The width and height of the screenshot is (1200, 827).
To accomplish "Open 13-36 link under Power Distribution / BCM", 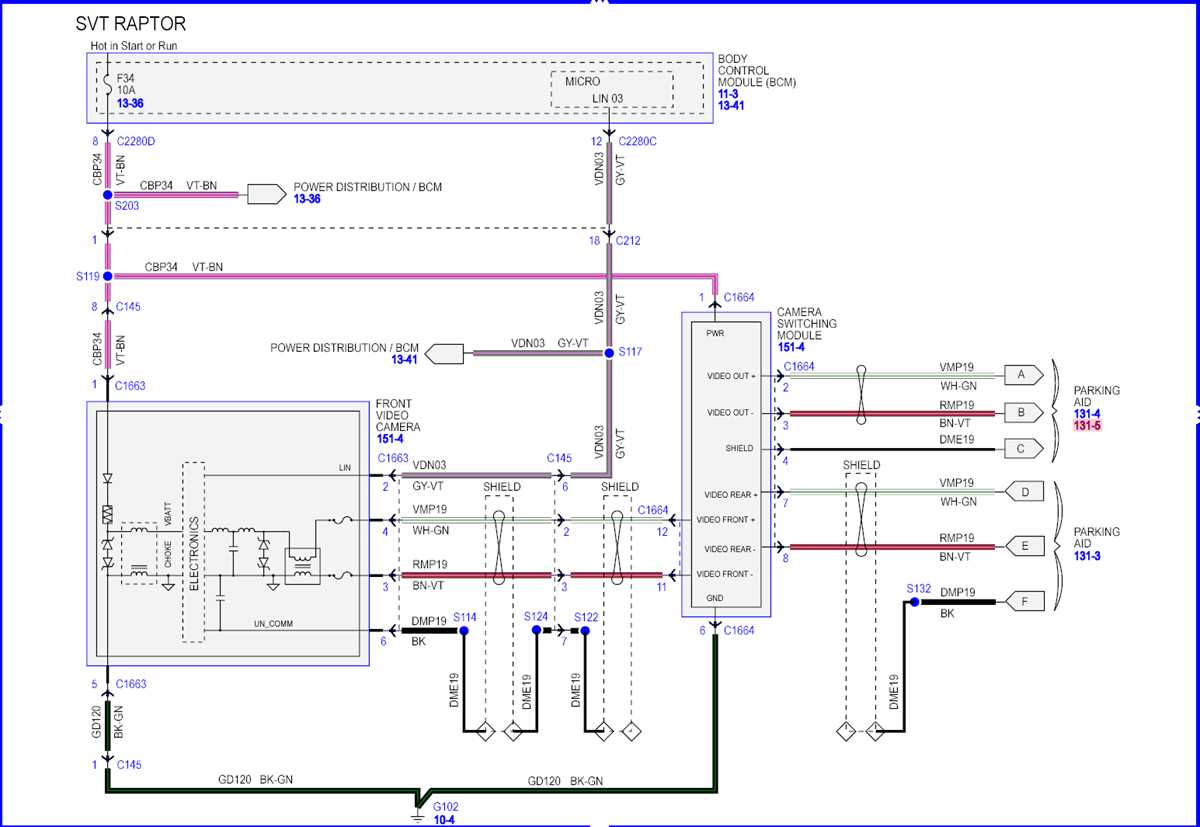I will [x=307, y=199].
